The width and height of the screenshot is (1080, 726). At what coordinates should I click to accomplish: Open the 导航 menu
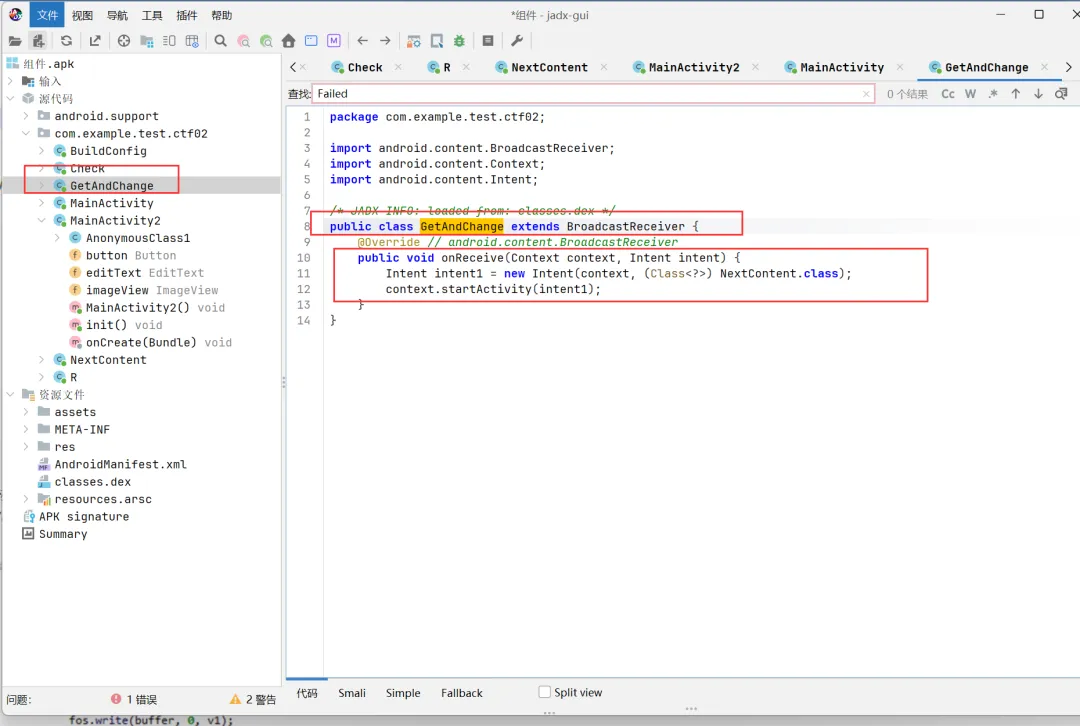coord(117,15)
